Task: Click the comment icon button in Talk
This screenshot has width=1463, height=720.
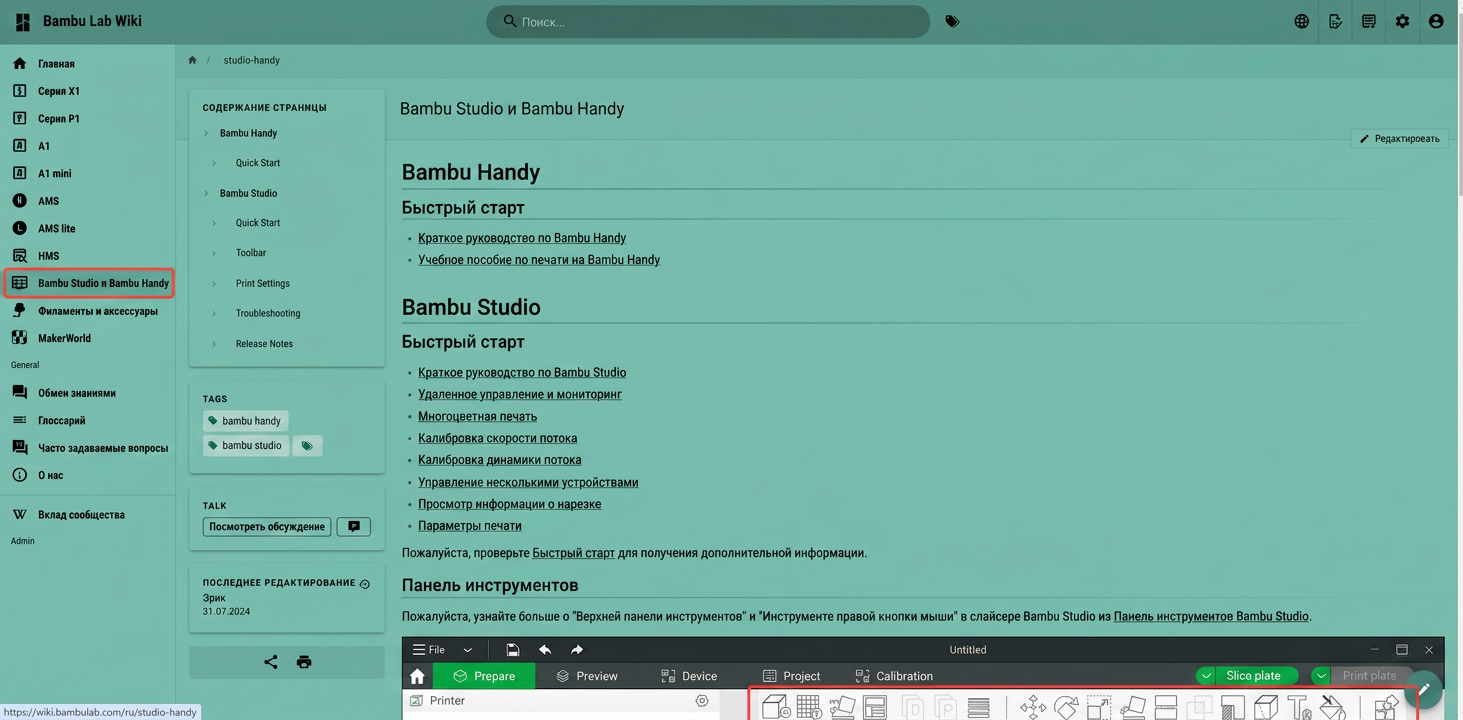Action: coord(354,527)
